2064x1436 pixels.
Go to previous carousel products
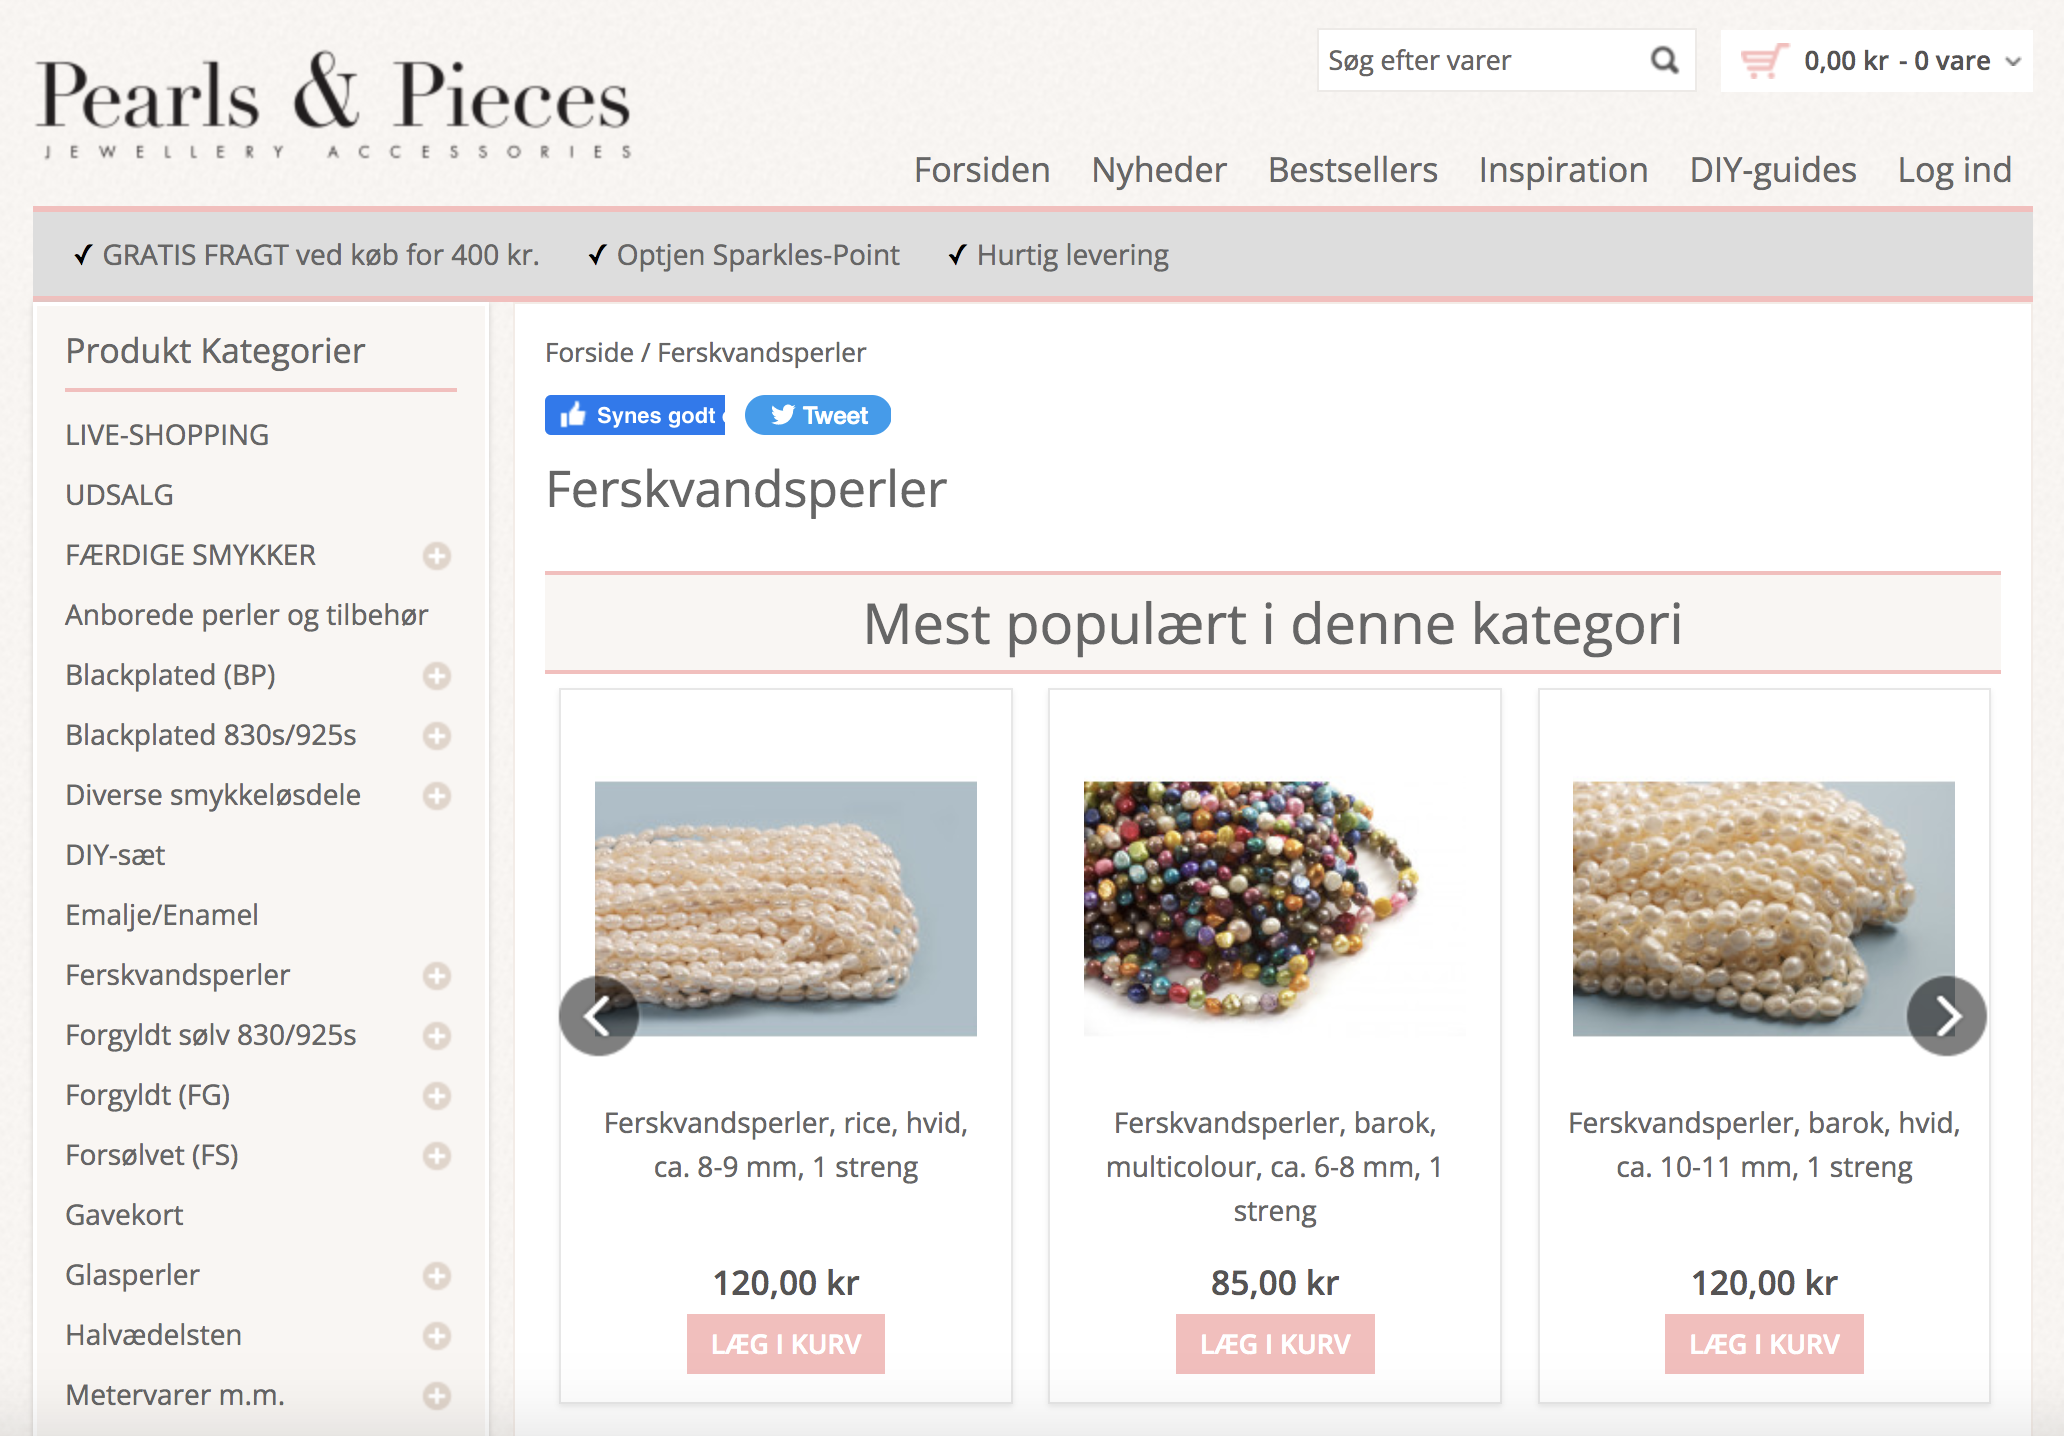click(598, 1016)
